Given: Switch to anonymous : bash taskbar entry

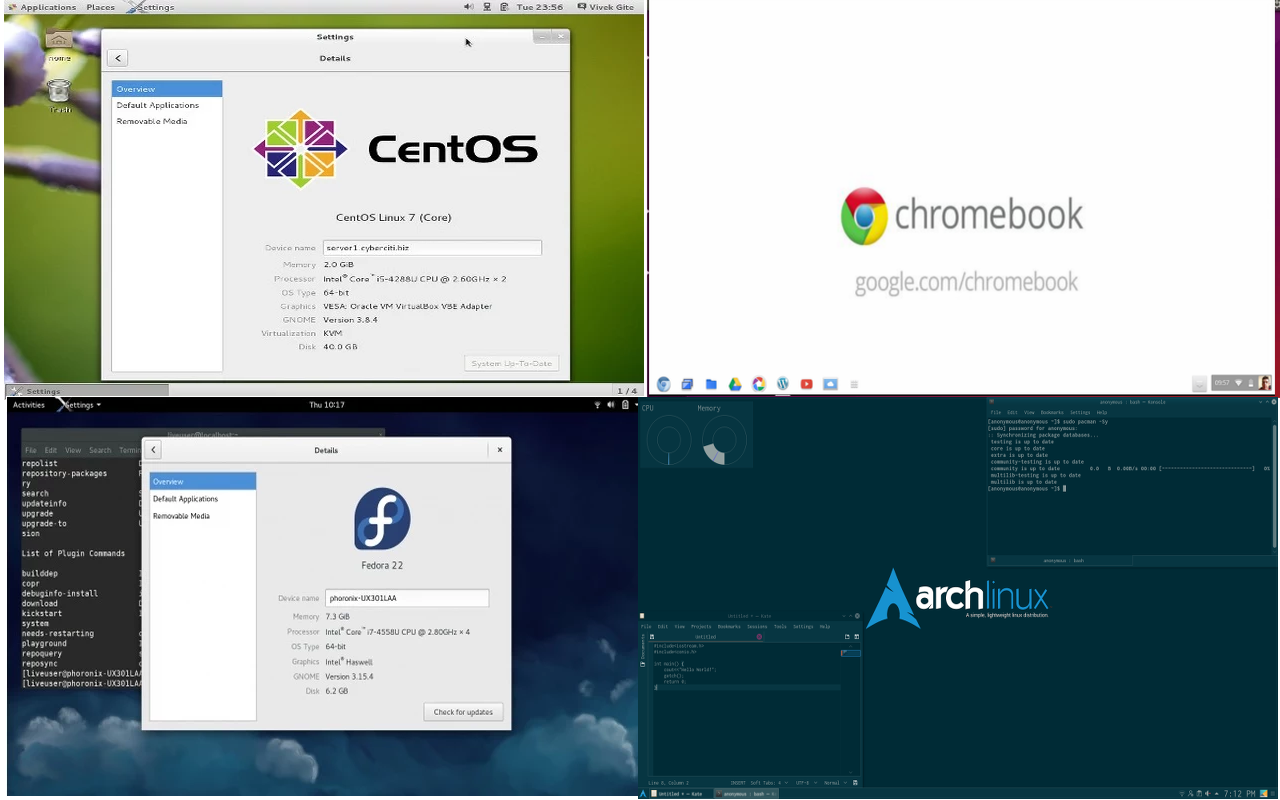Looking at the screenshot, I should coord(746,794).
